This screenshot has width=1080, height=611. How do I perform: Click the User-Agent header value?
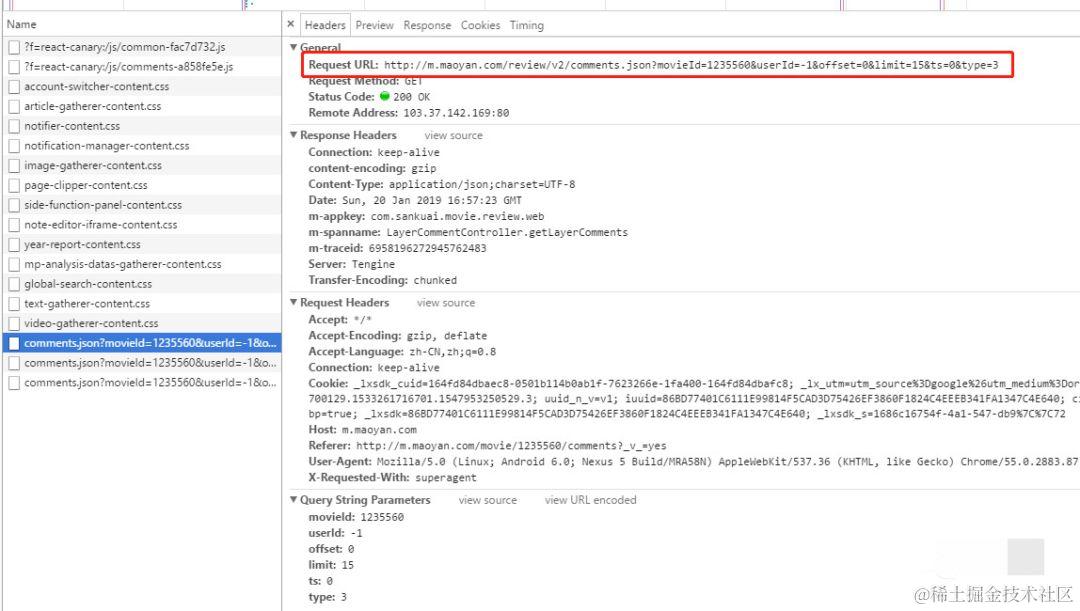point(727,462)
